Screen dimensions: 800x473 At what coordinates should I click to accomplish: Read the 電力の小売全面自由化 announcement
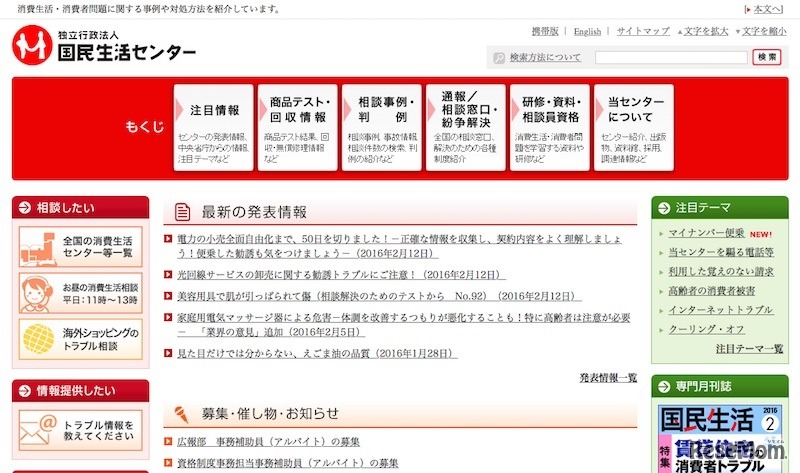tap(399, 246)
